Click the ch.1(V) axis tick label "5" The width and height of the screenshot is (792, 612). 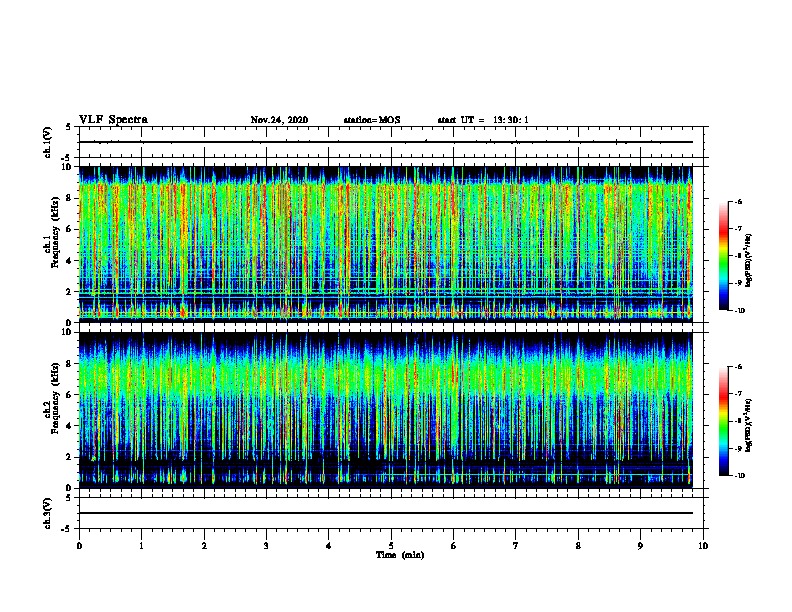[x=69, y=127]
